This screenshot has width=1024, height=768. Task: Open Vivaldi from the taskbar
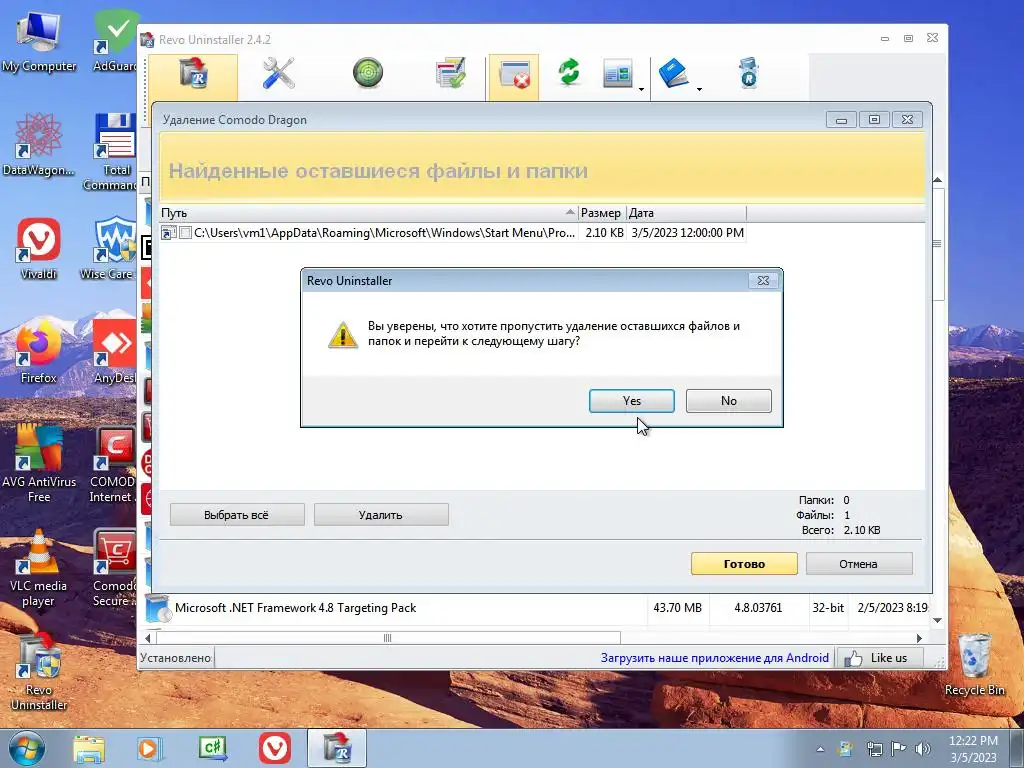click(x=275, y=748)
